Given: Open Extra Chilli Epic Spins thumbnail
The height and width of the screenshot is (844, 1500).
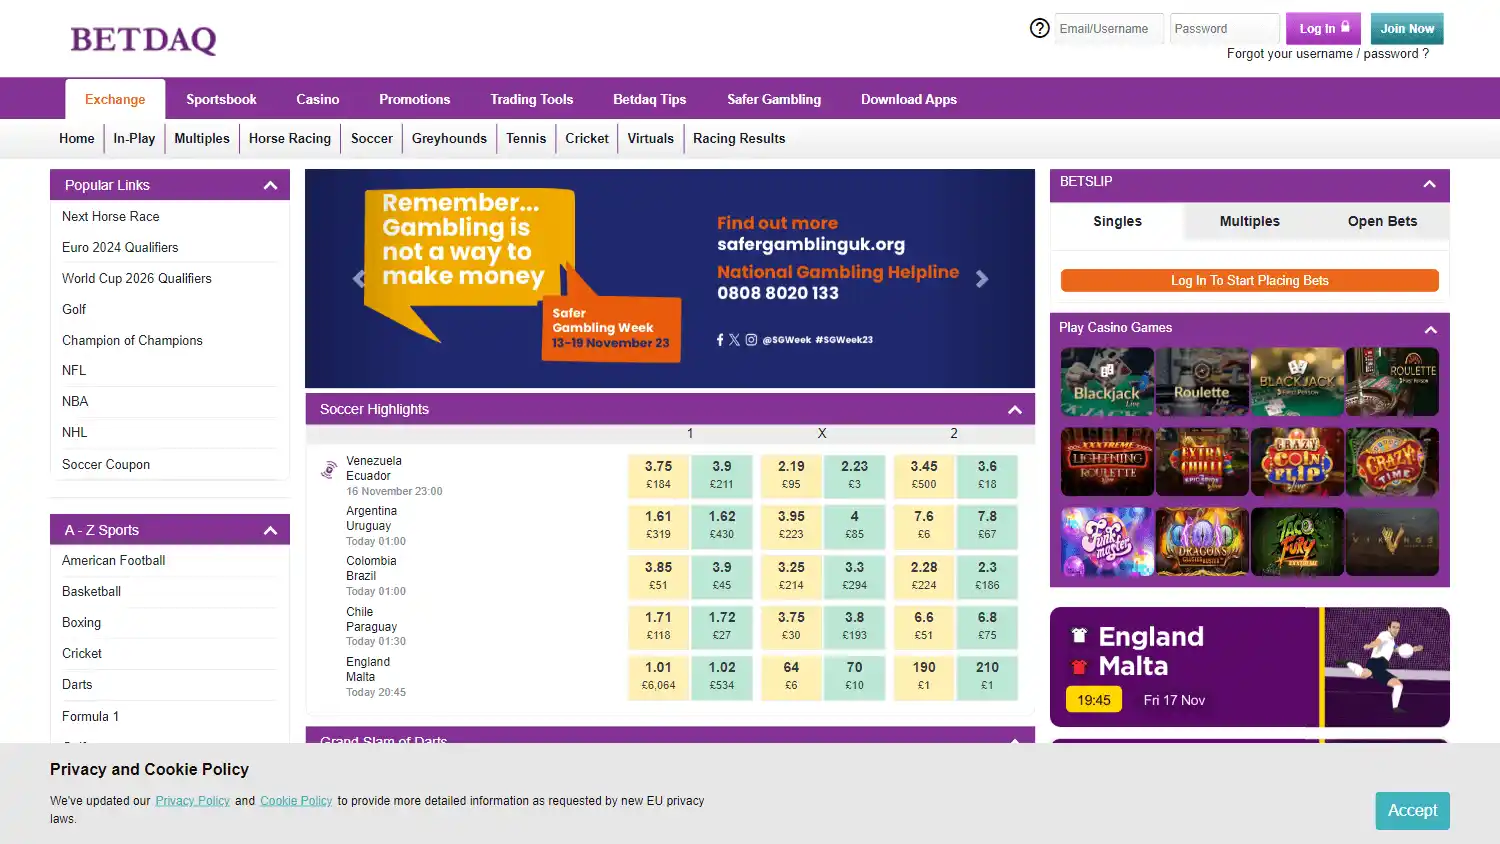Looking at the screenshot, I should coord(1202,461).
